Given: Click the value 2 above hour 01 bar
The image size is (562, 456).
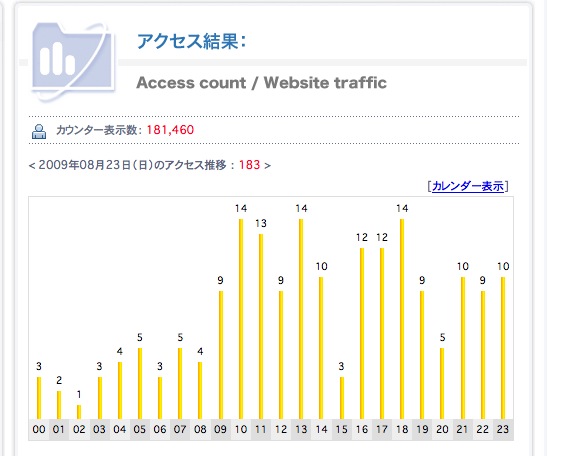Looking at the screenshot, I should tap(59, 380).
